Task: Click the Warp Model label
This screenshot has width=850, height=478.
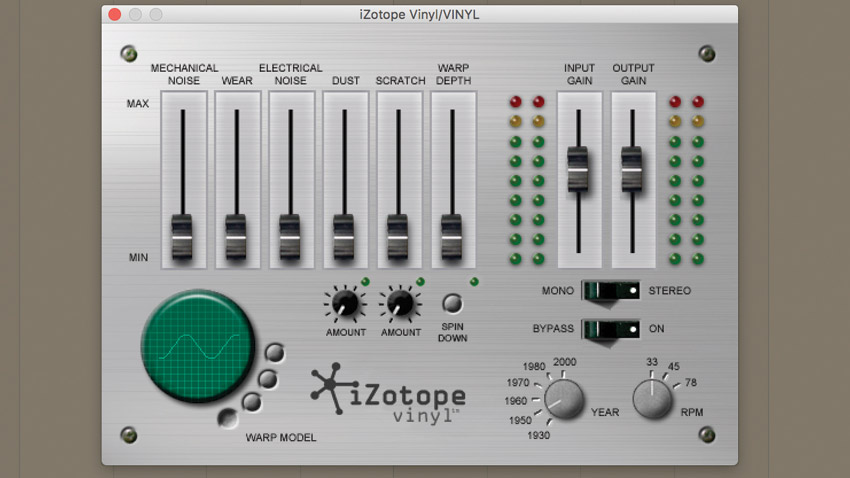Action: pyautogui.click(x=281, y=437)
